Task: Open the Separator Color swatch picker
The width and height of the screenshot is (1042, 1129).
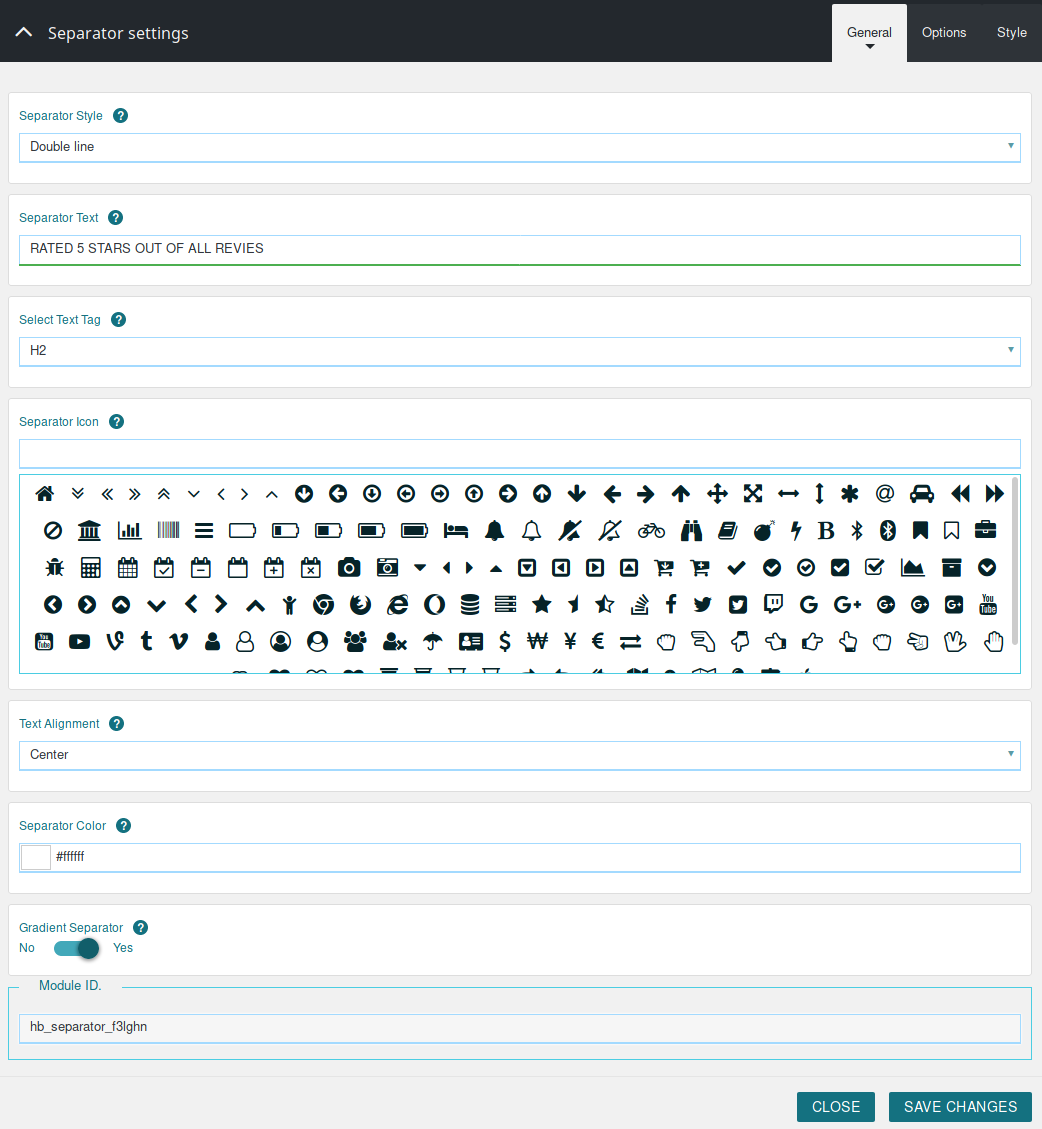Action: point(35,857)
